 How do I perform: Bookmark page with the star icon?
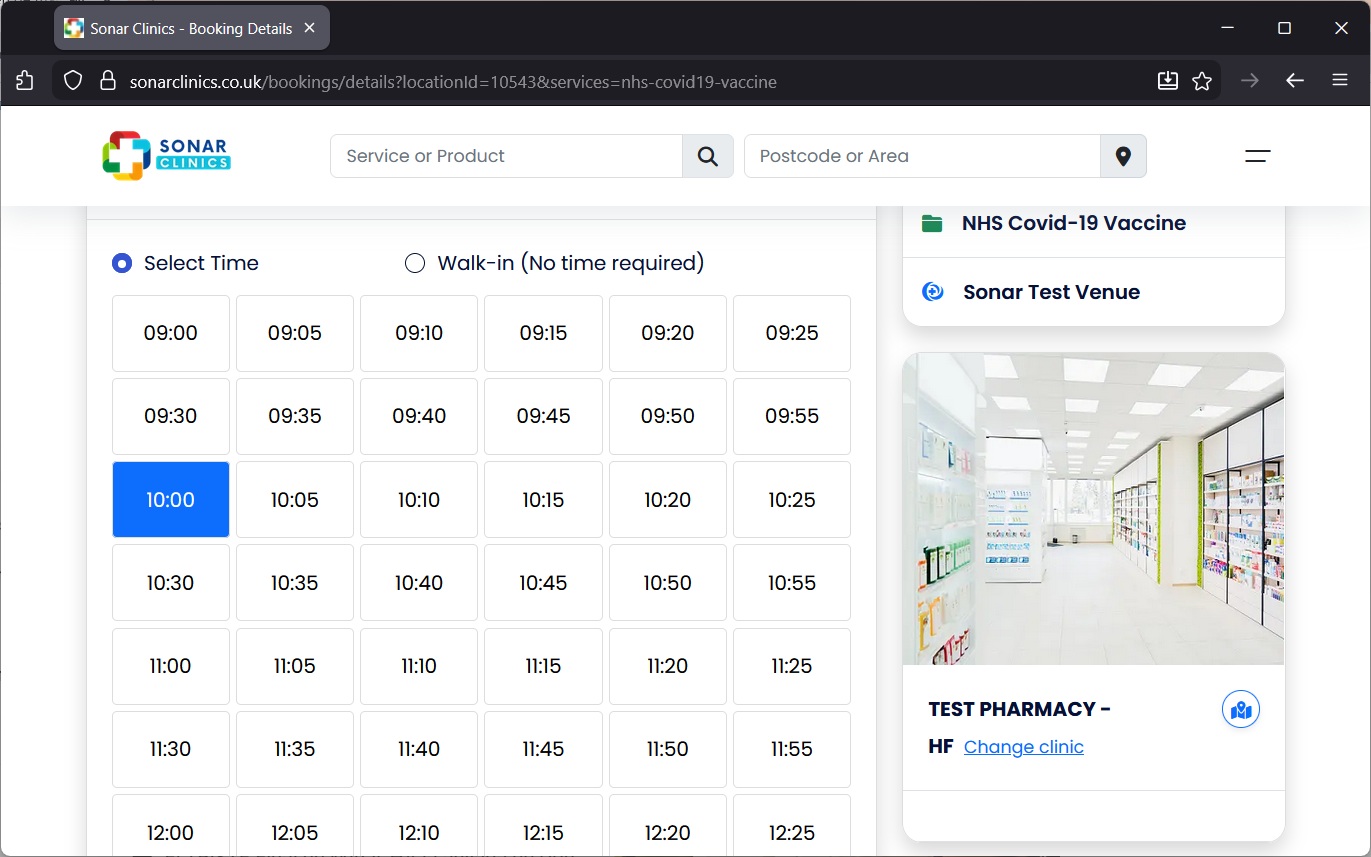[1202, 81]
